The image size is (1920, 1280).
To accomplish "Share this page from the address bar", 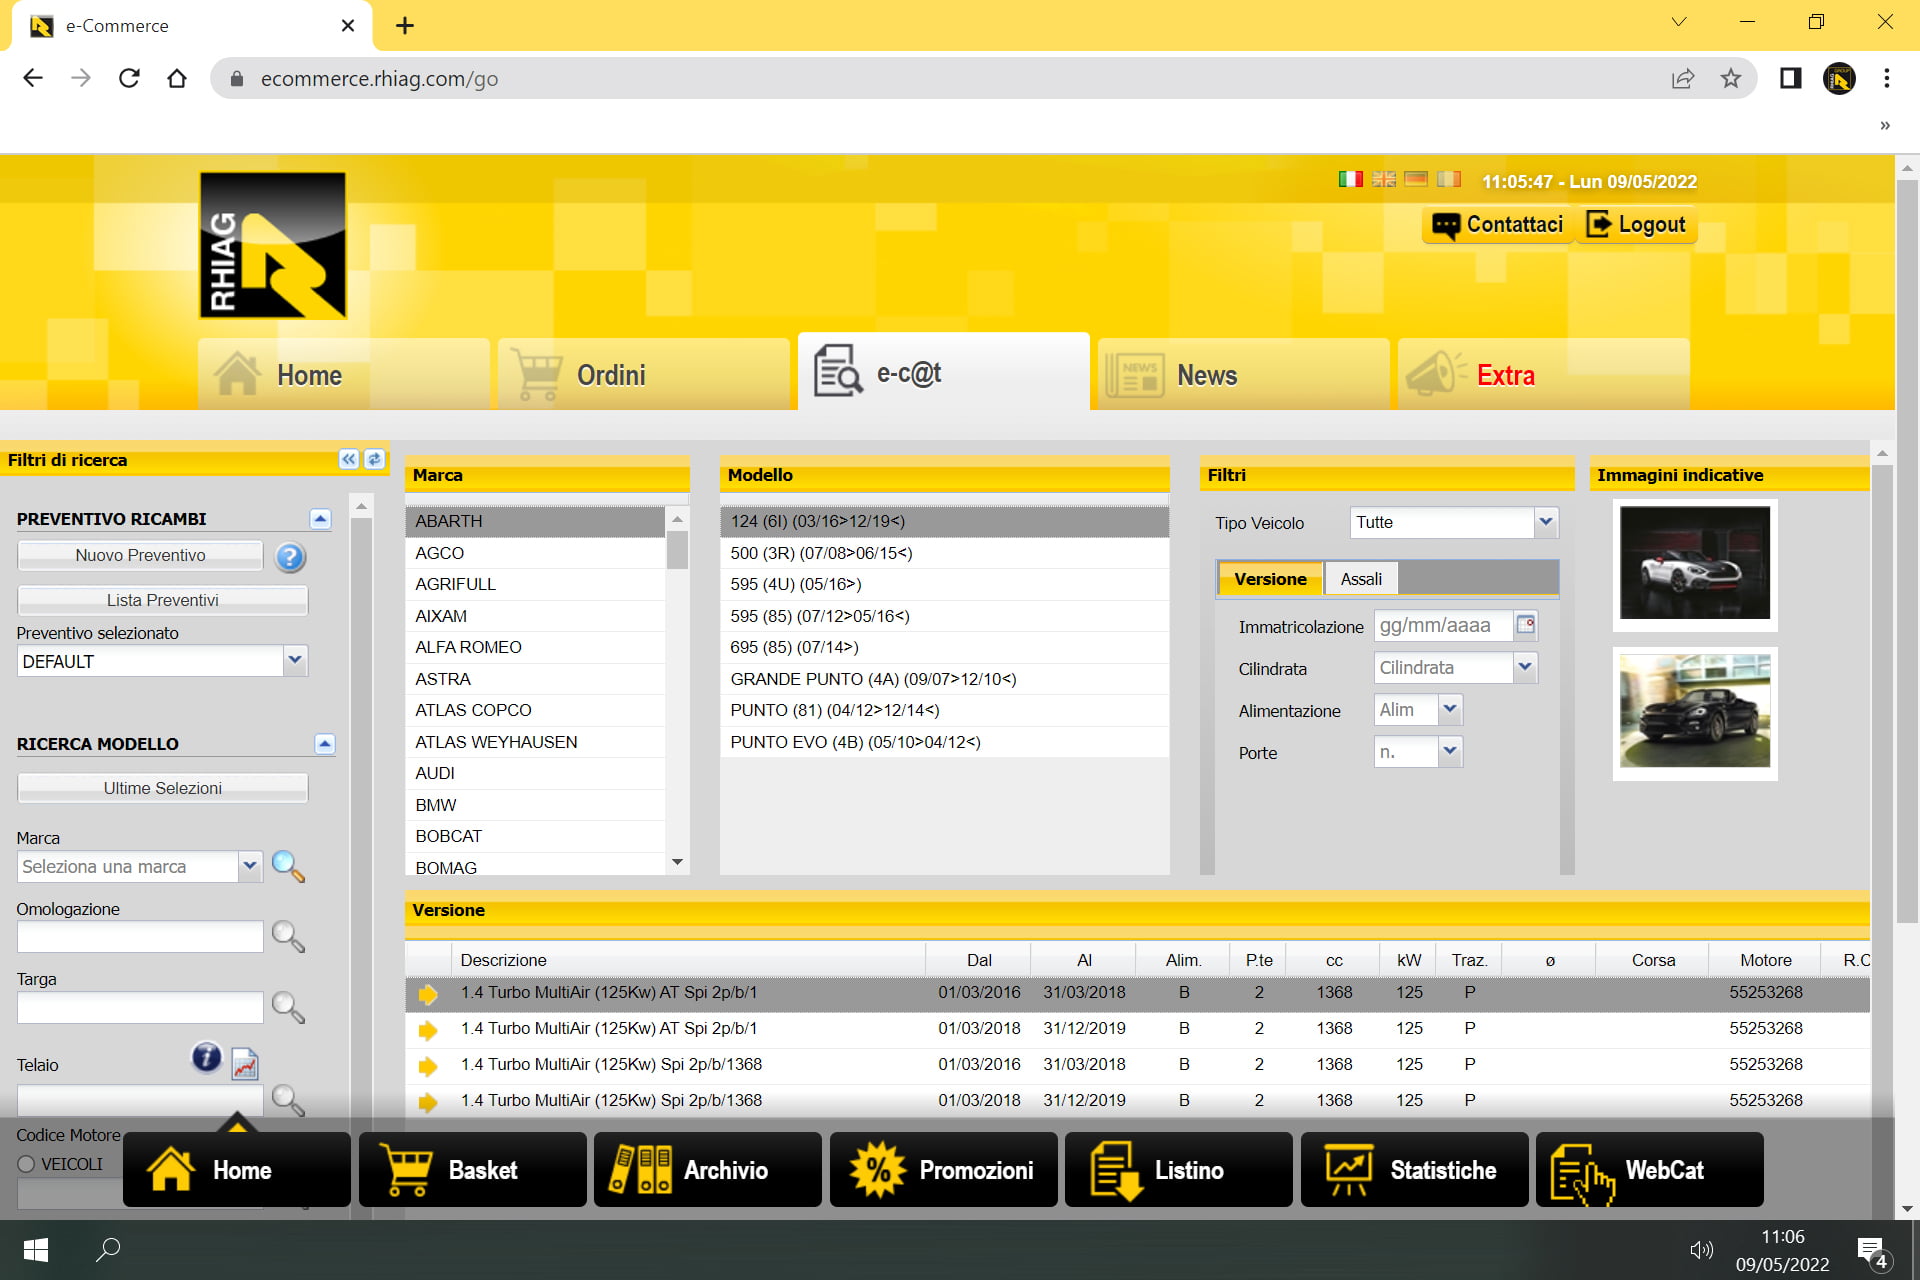I will click(1683, 78).
